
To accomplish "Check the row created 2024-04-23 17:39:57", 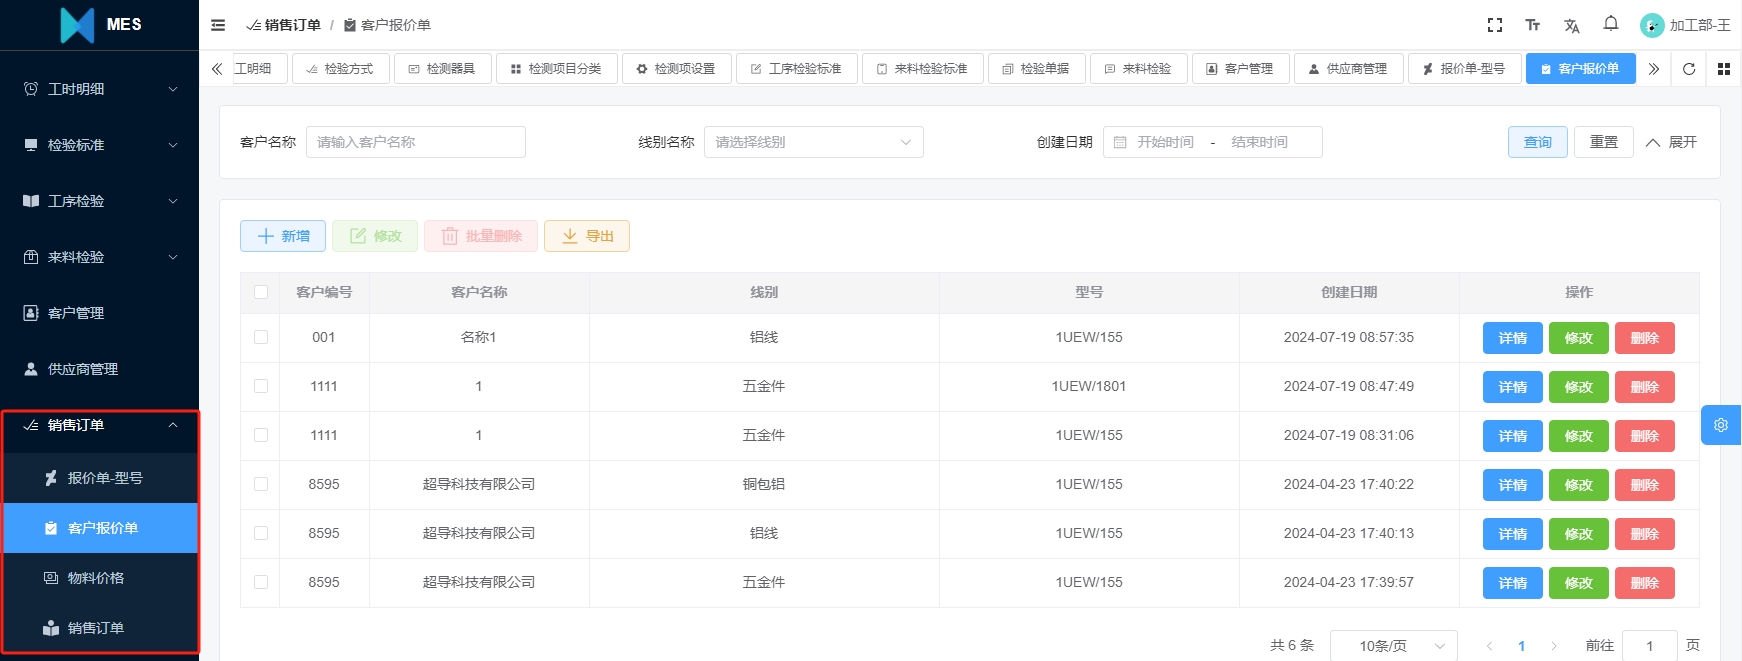I will pos(261,582).
